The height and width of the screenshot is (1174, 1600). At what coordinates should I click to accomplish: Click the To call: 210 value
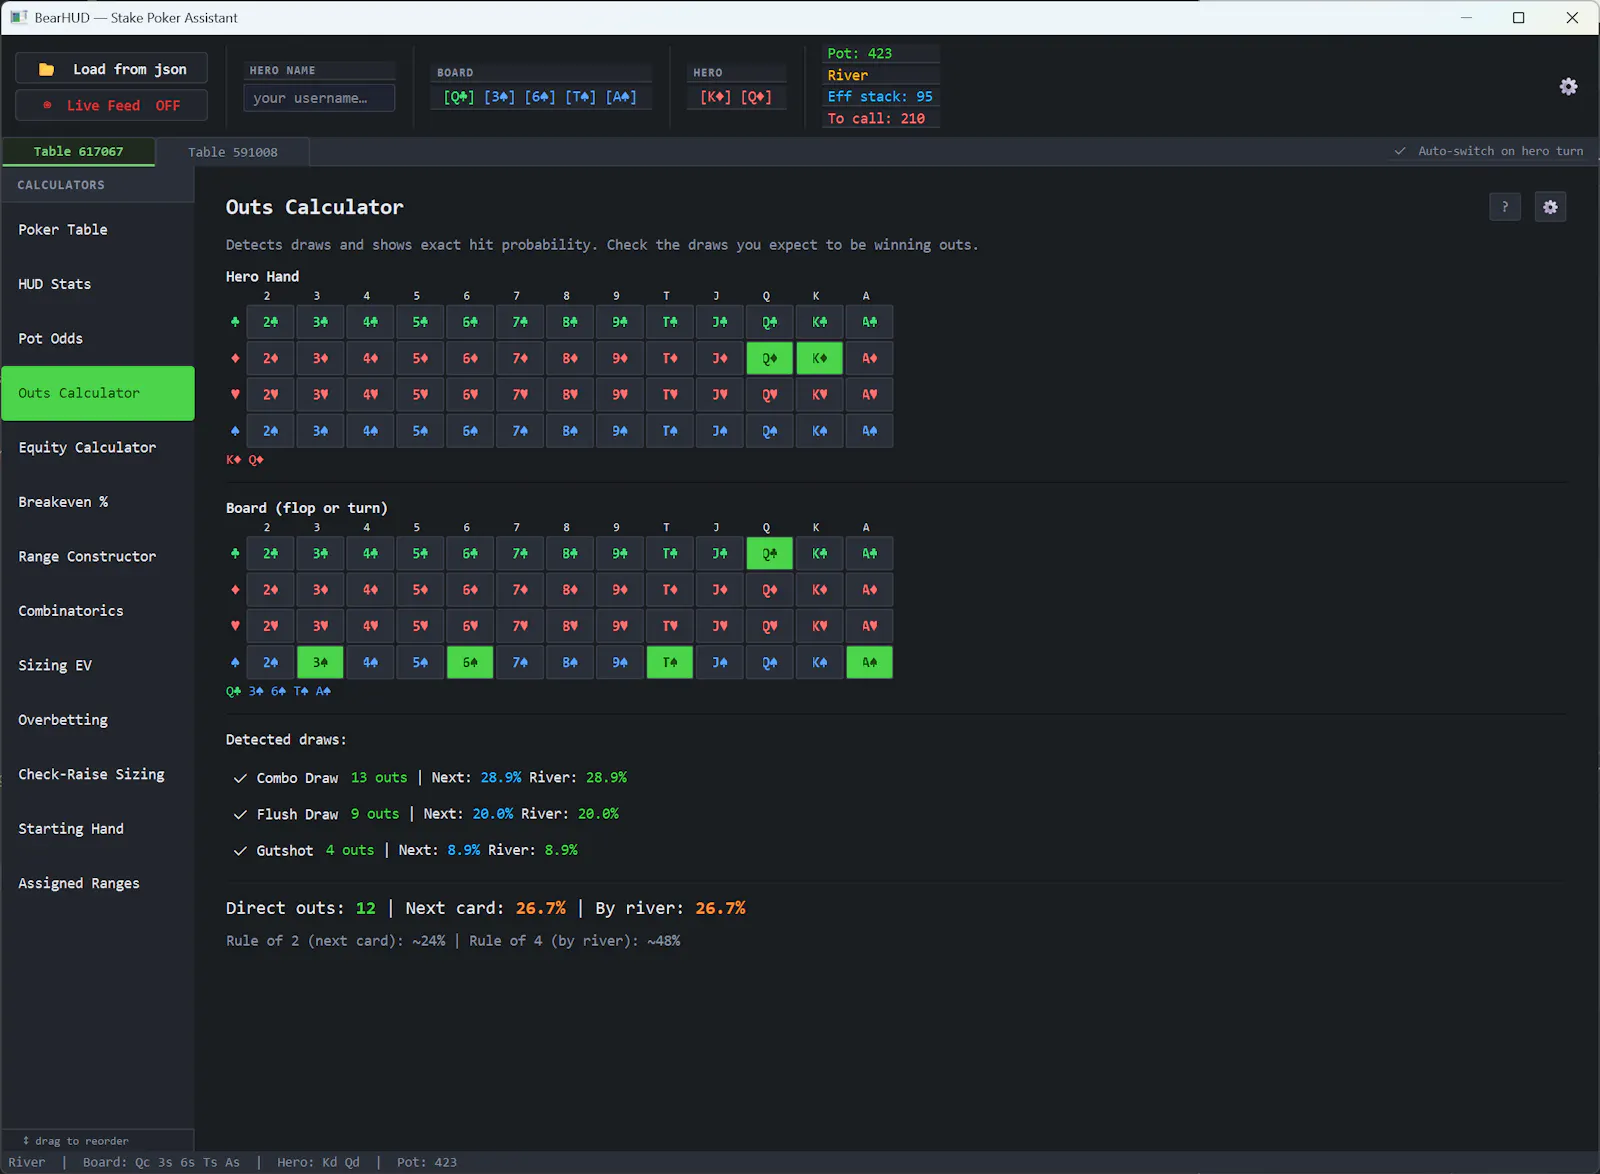(x=876, y=119)
